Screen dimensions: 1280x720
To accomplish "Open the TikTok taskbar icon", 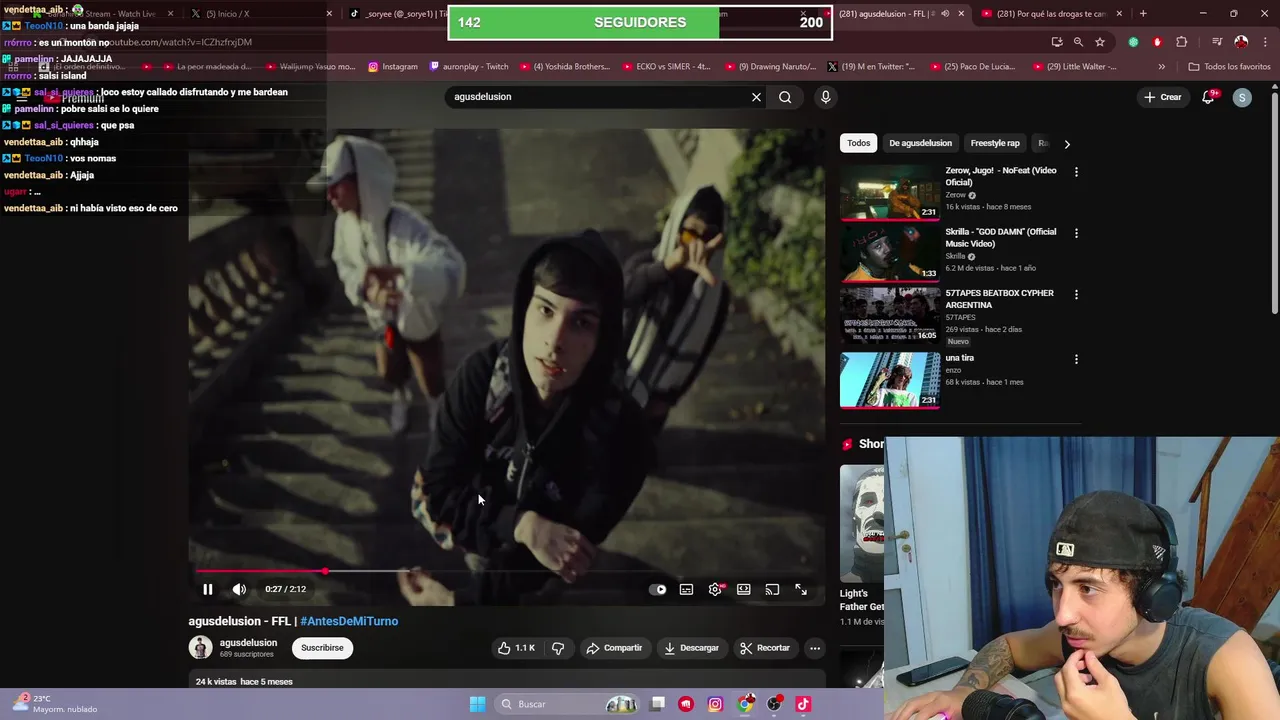I will click(803, 704).
